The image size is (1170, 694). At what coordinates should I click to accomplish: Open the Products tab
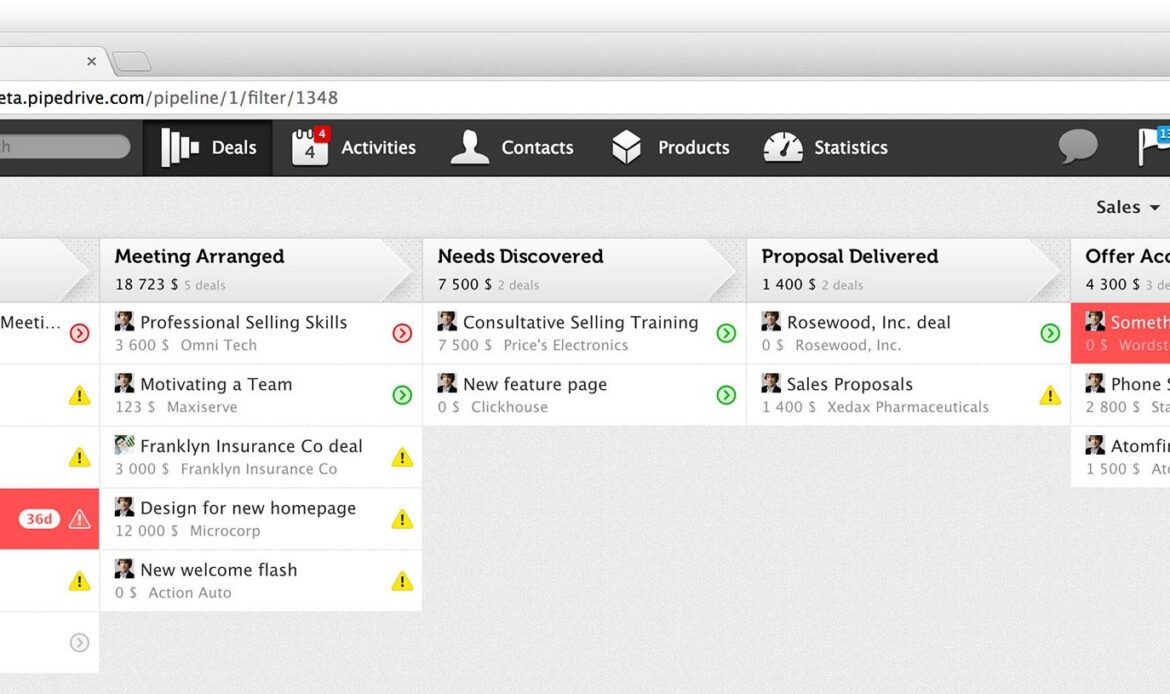coord(670,148)
